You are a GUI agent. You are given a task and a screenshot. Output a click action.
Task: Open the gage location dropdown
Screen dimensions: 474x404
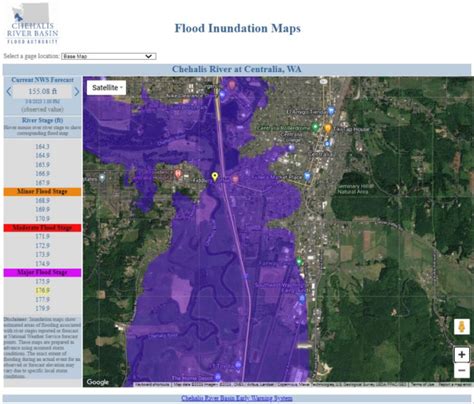coord(109,56)
